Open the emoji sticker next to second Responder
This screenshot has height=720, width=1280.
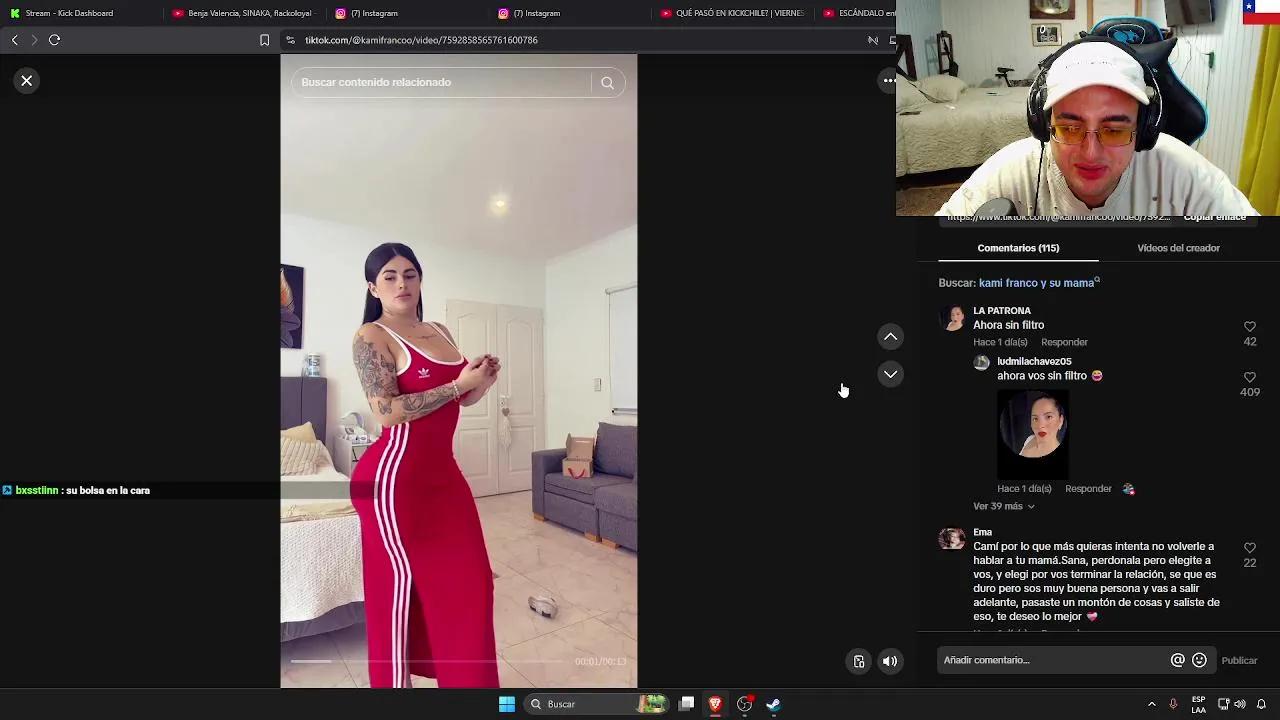(1129, 489)
